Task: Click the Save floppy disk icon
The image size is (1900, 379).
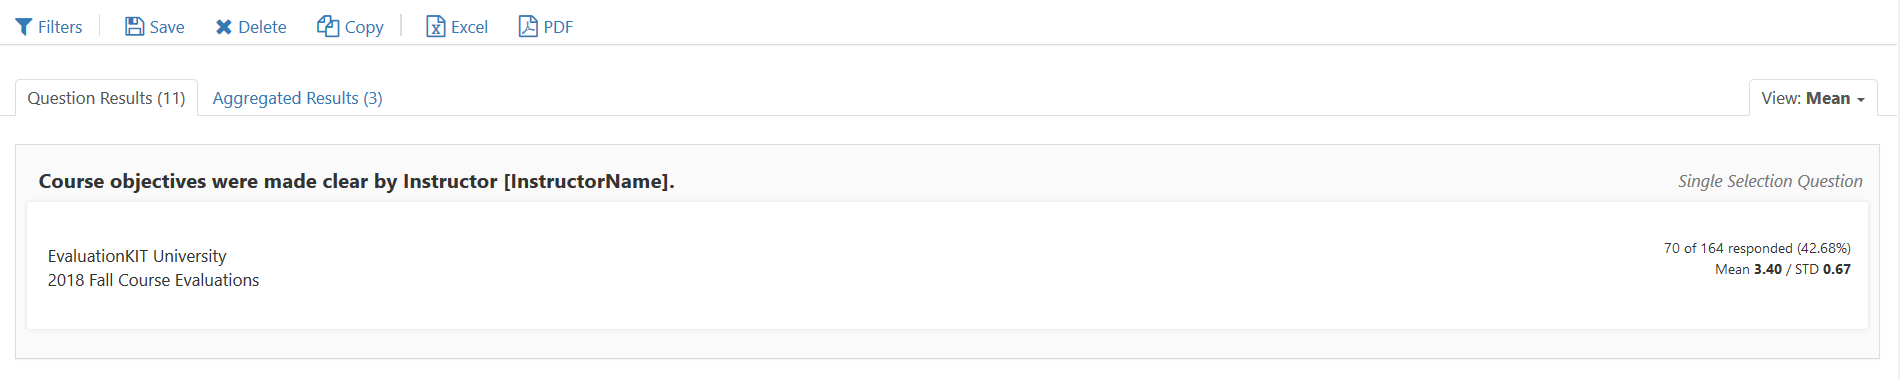Action: click(134, 27)
